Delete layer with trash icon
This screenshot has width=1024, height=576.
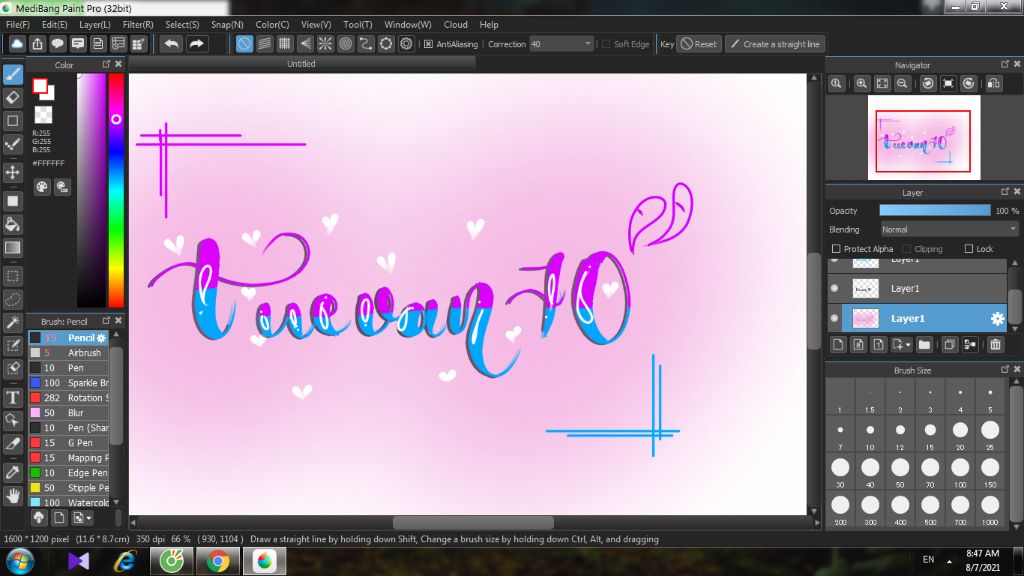click(x=995, y=344)
